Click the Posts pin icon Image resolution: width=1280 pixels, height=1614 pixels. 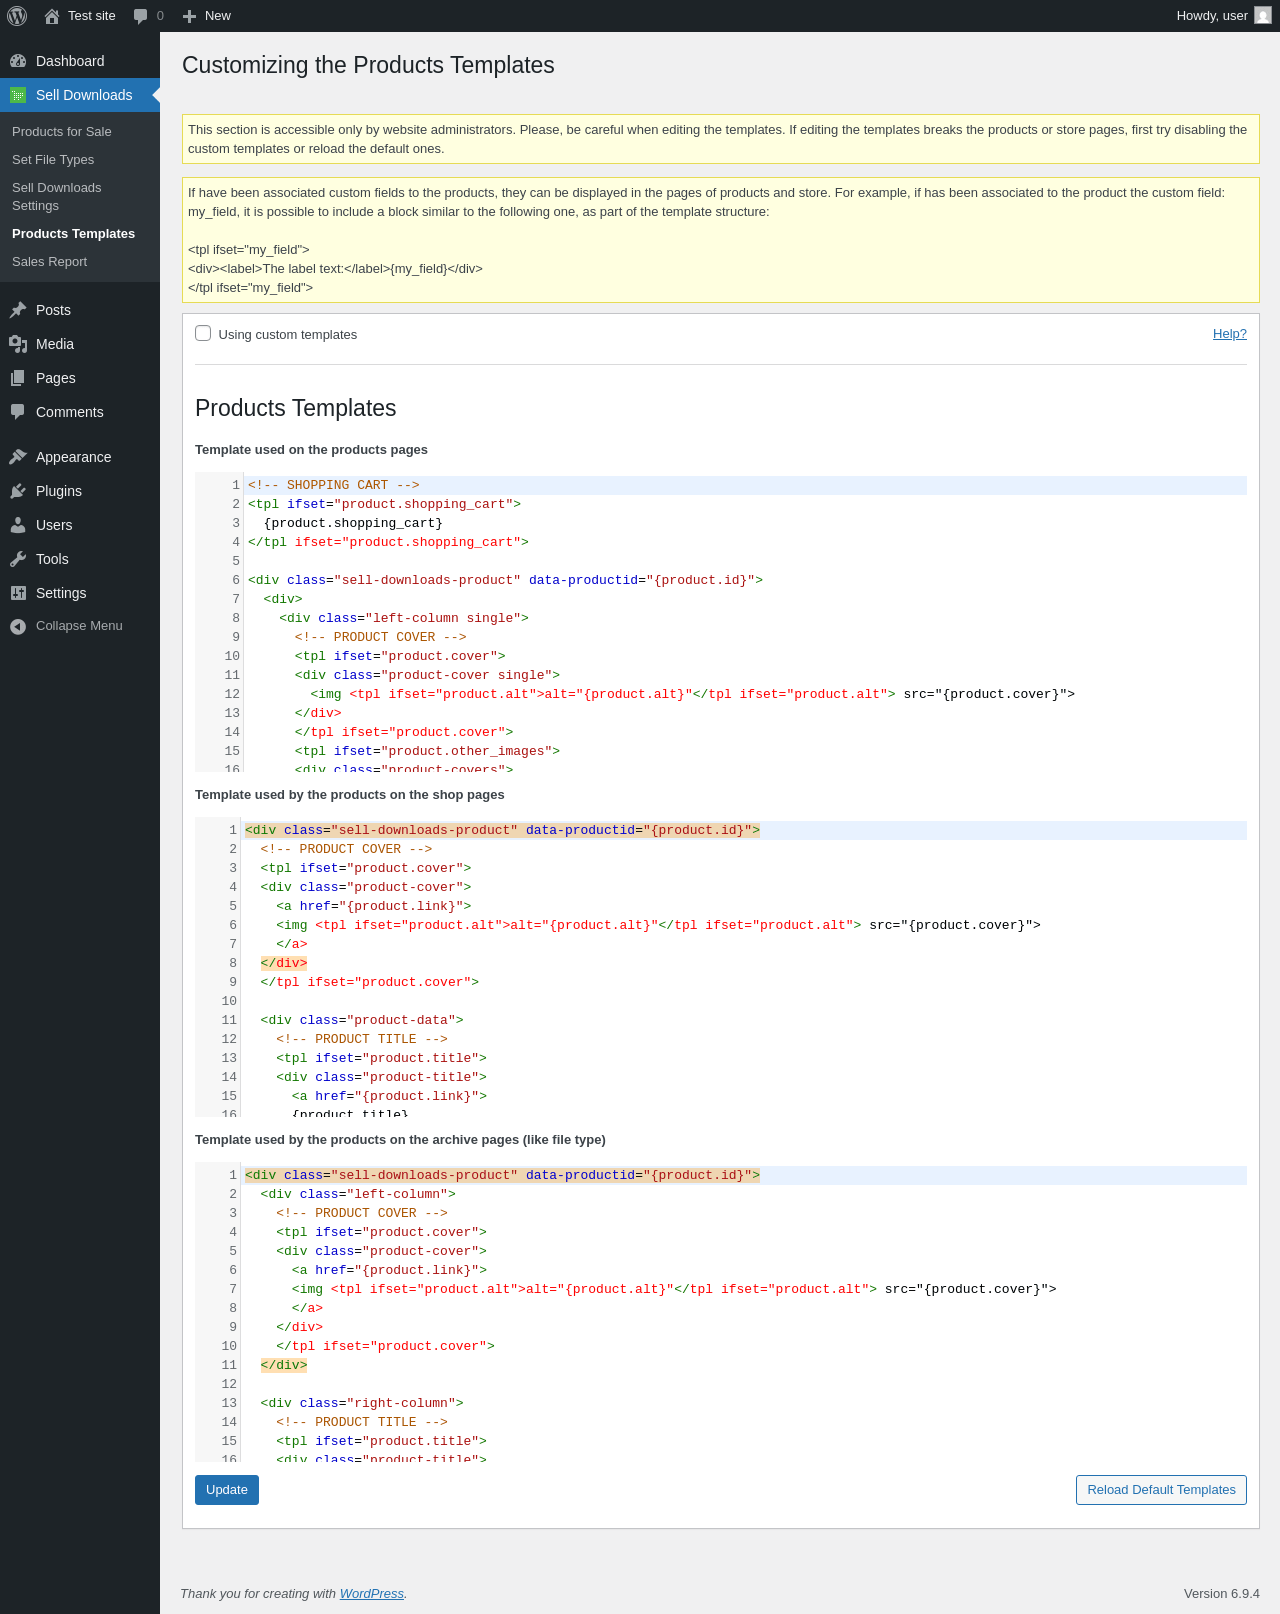tap(18, 310)
